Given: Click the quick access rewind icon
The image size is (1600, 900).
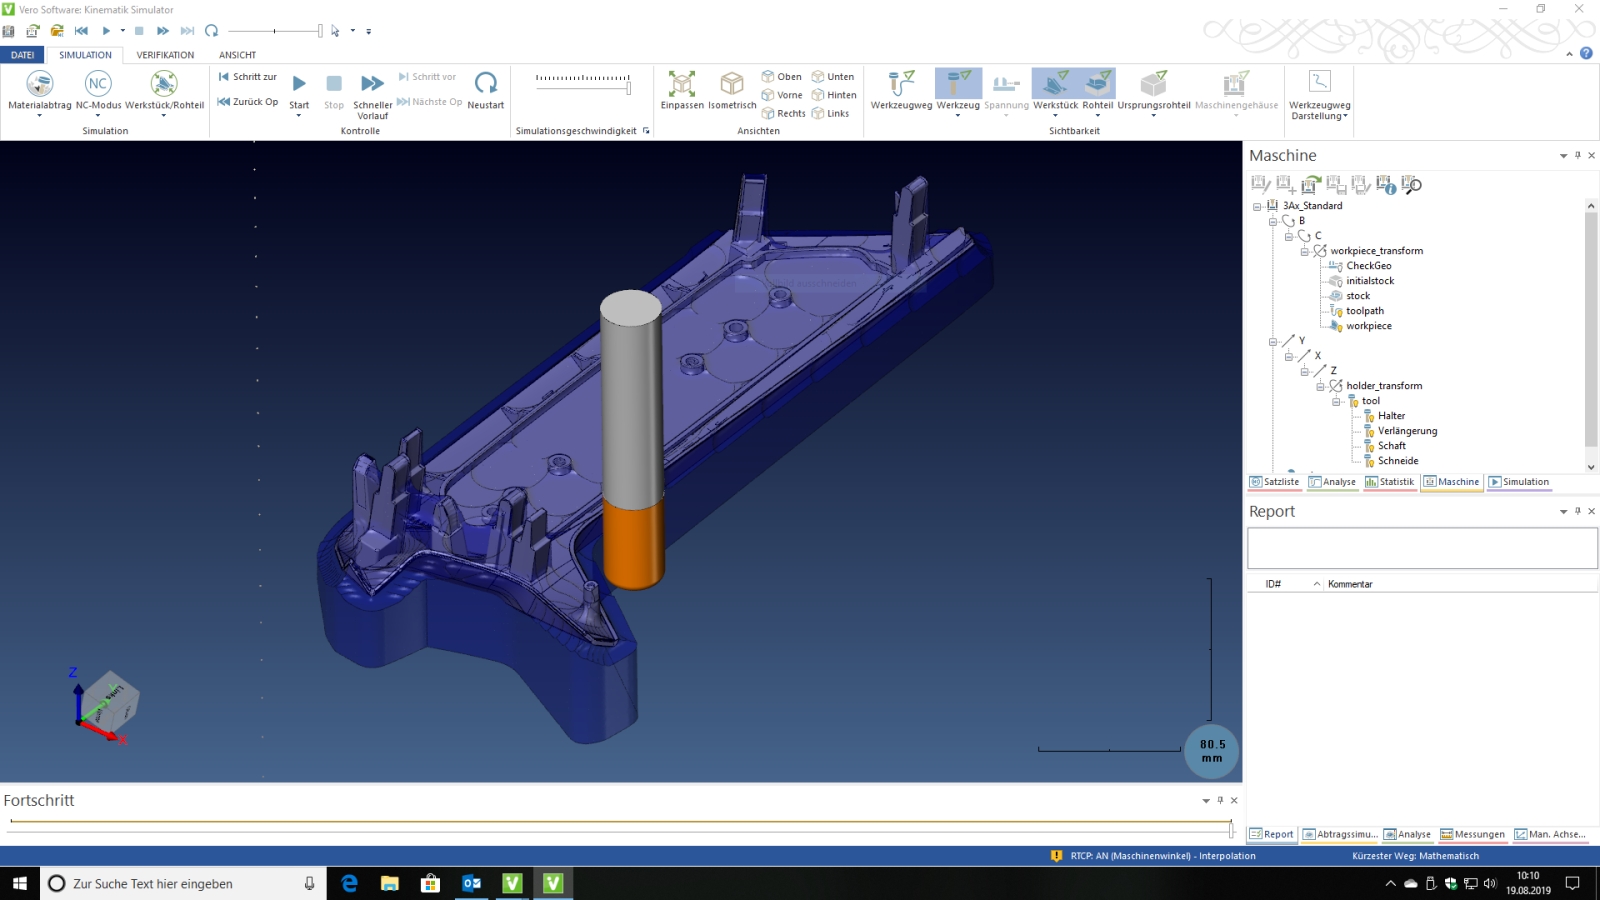Looking at the screenshot, I should pos(81,31).
